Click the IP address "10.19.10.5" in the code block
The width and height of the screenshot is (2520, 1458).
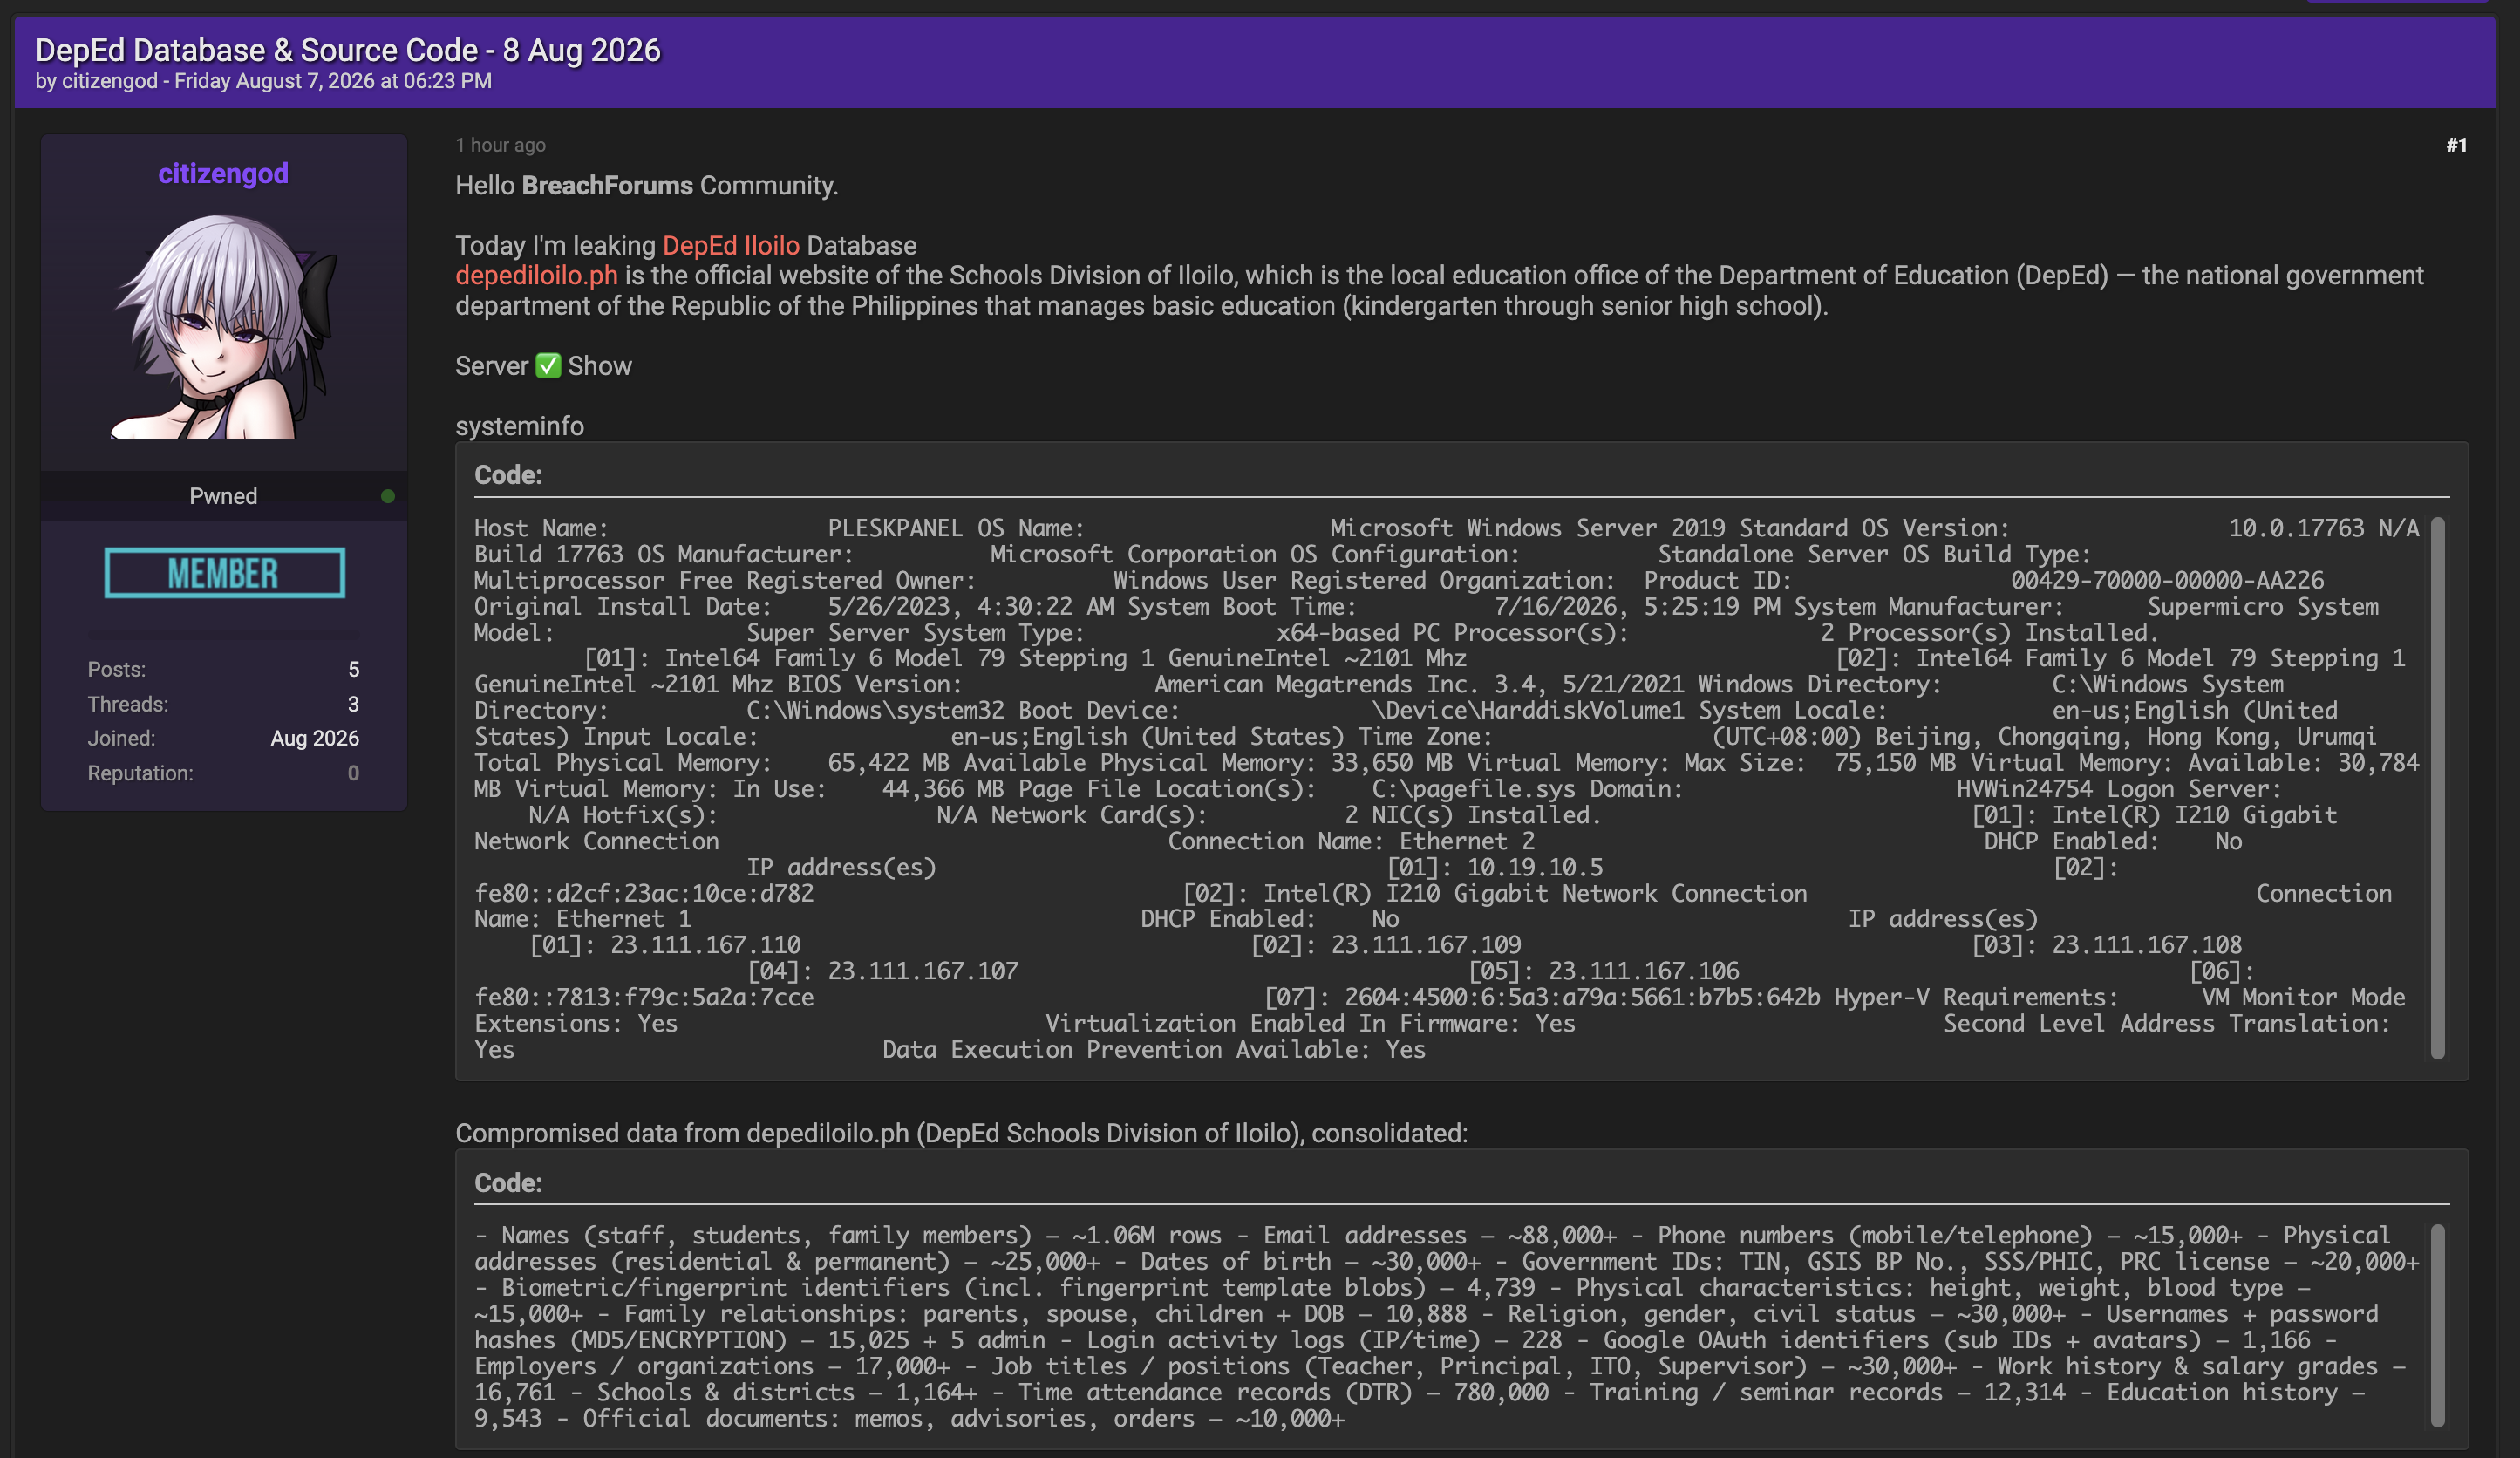pyautogui.click(x=1535, y=868)
